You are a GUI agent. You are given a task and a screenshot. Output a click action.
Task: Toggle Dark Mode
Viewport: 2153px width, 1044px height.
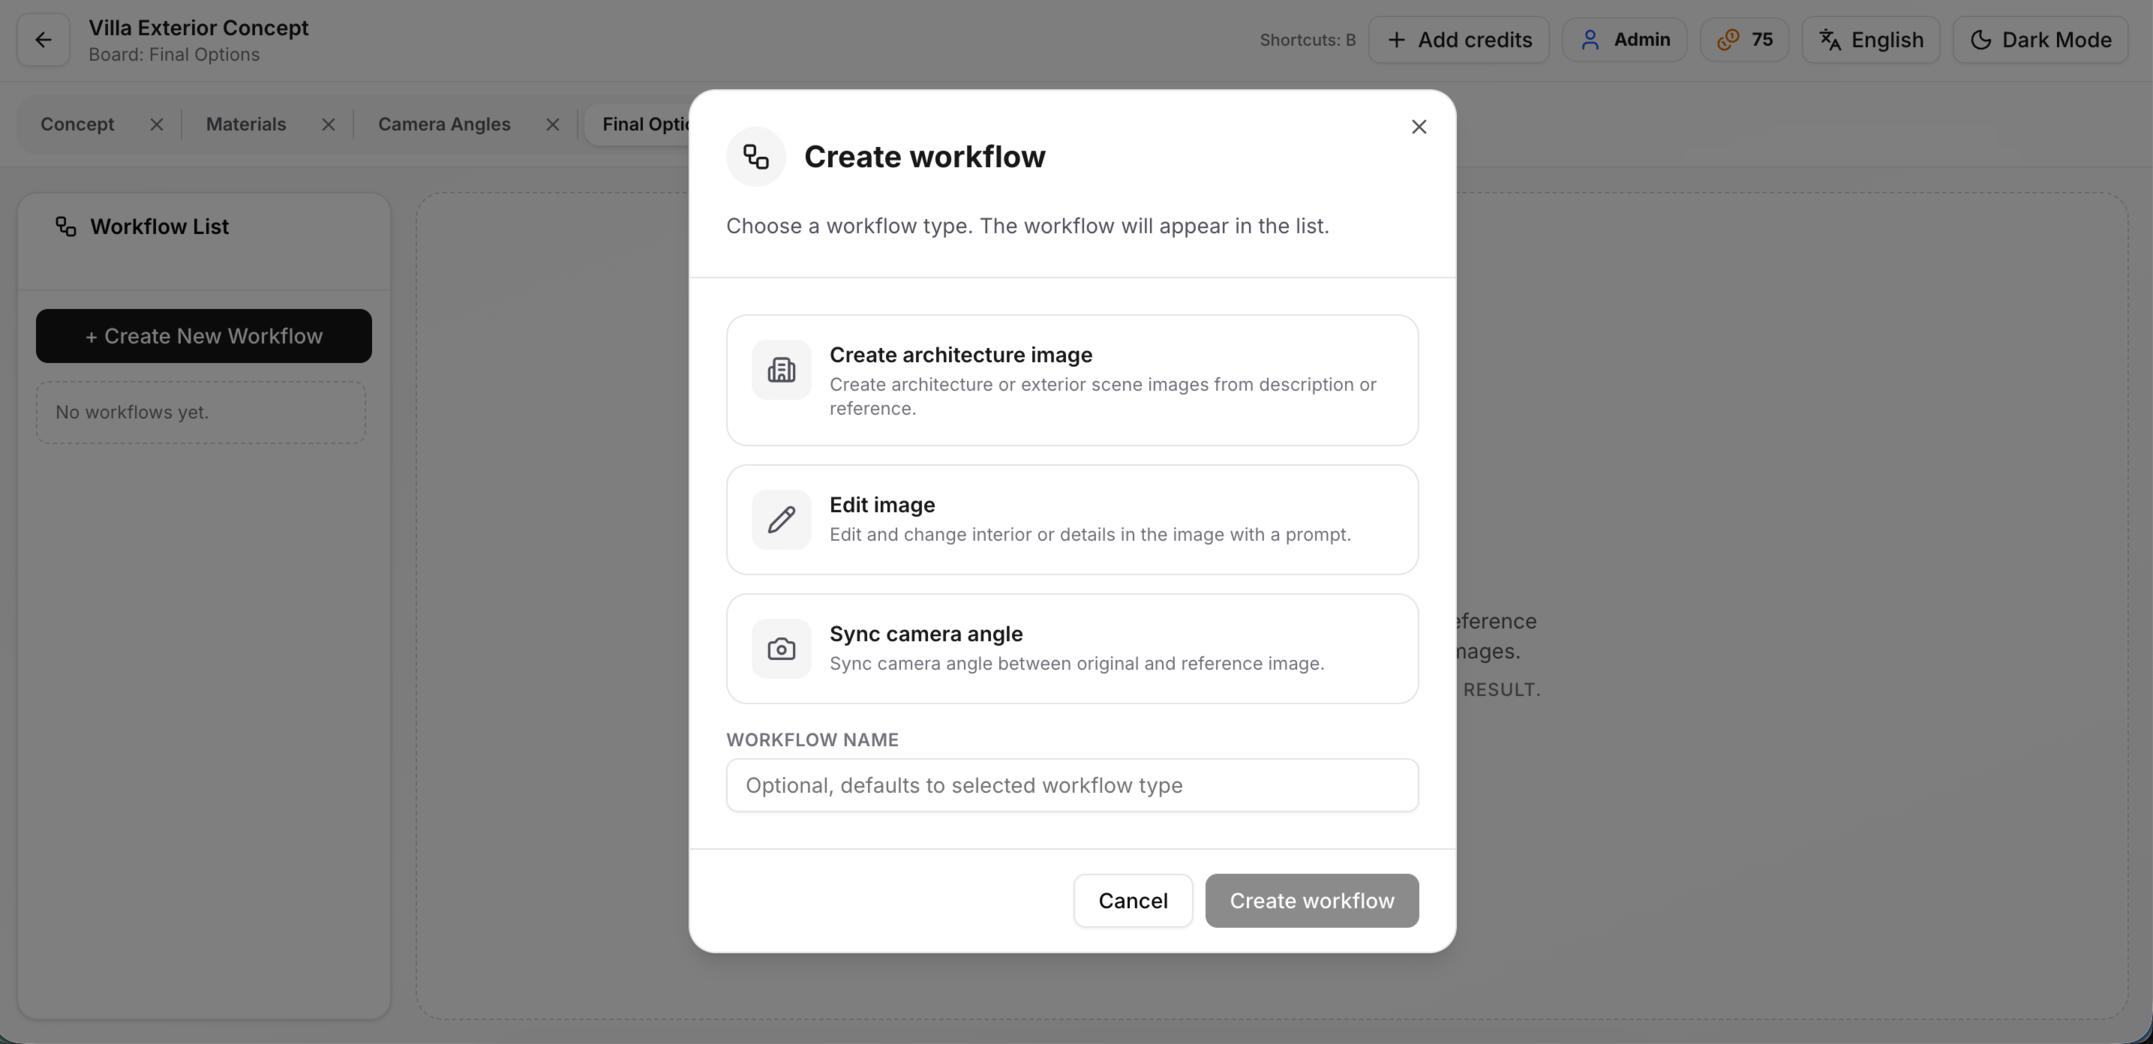(x=2040, y=40)
